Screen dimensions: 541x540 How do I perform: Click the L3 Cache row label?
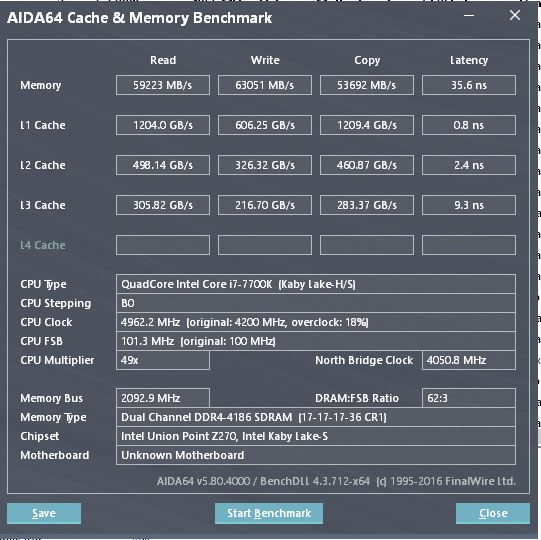(x=43, y=205)
